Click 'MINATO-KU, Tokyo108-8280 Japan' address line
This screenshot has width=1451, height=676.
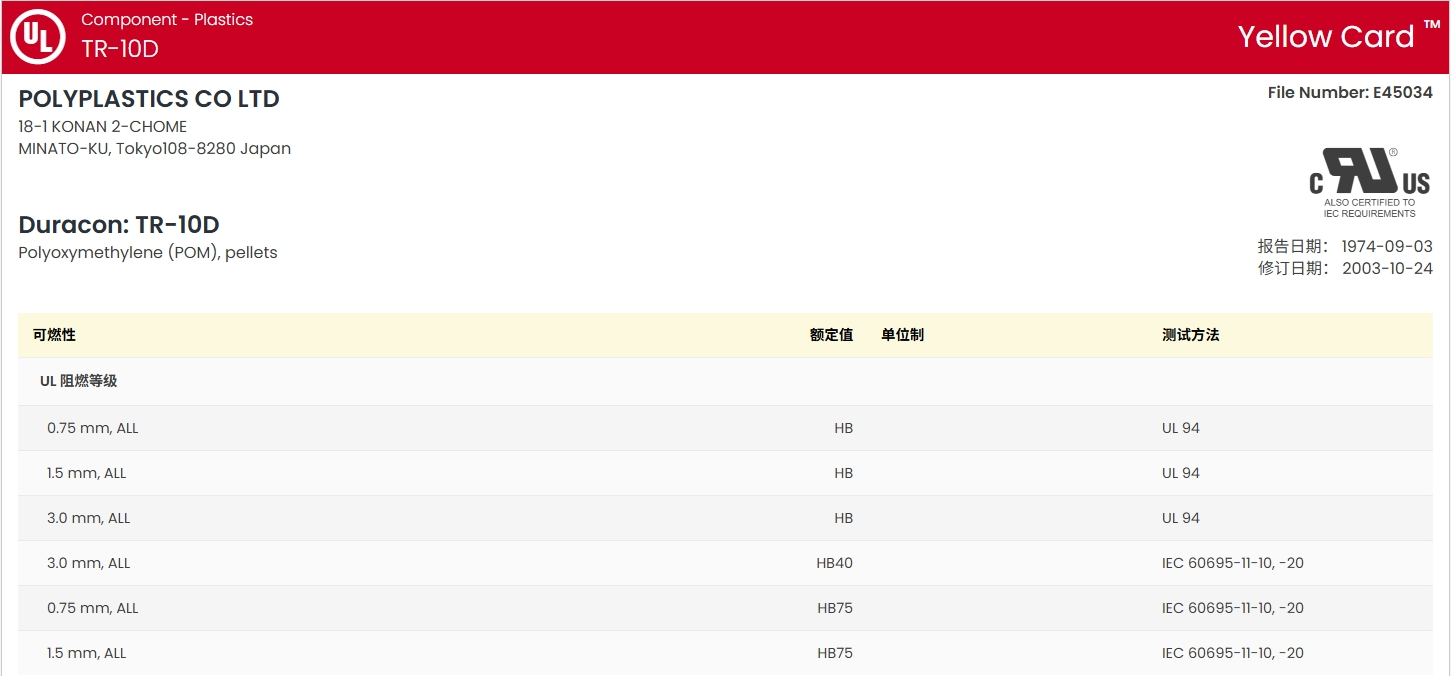pos(155,149)
